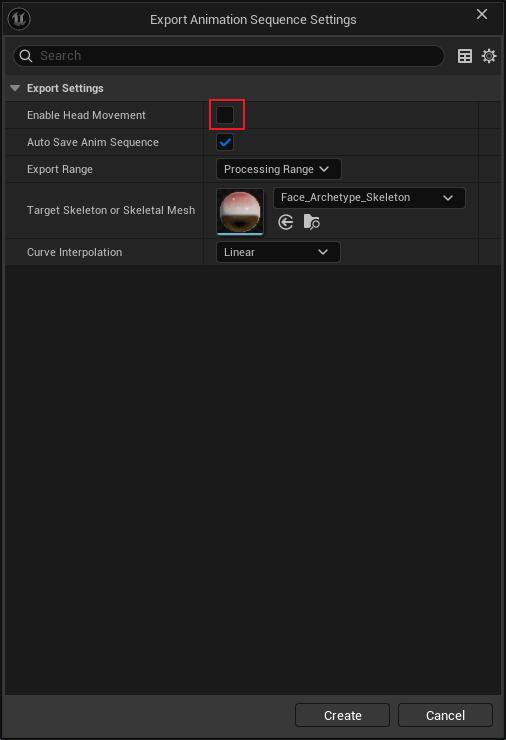Open the details view options gear

point(489,56)
